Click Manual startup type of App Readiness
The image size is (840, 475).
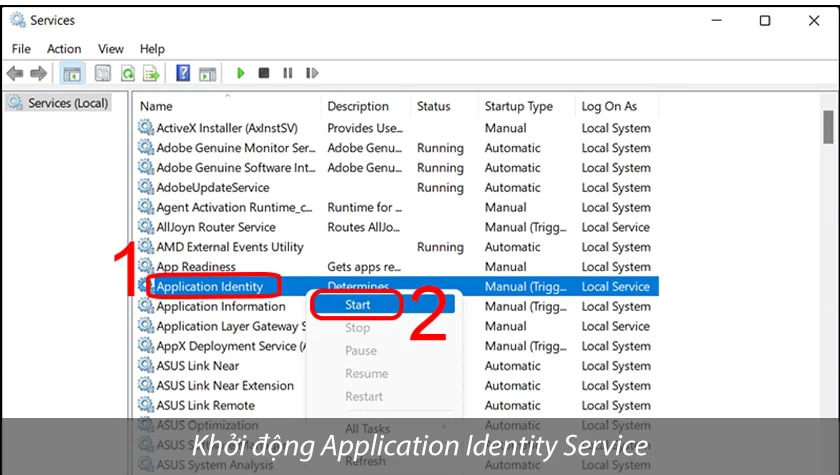pyautogui.click(x=506, y=267)
